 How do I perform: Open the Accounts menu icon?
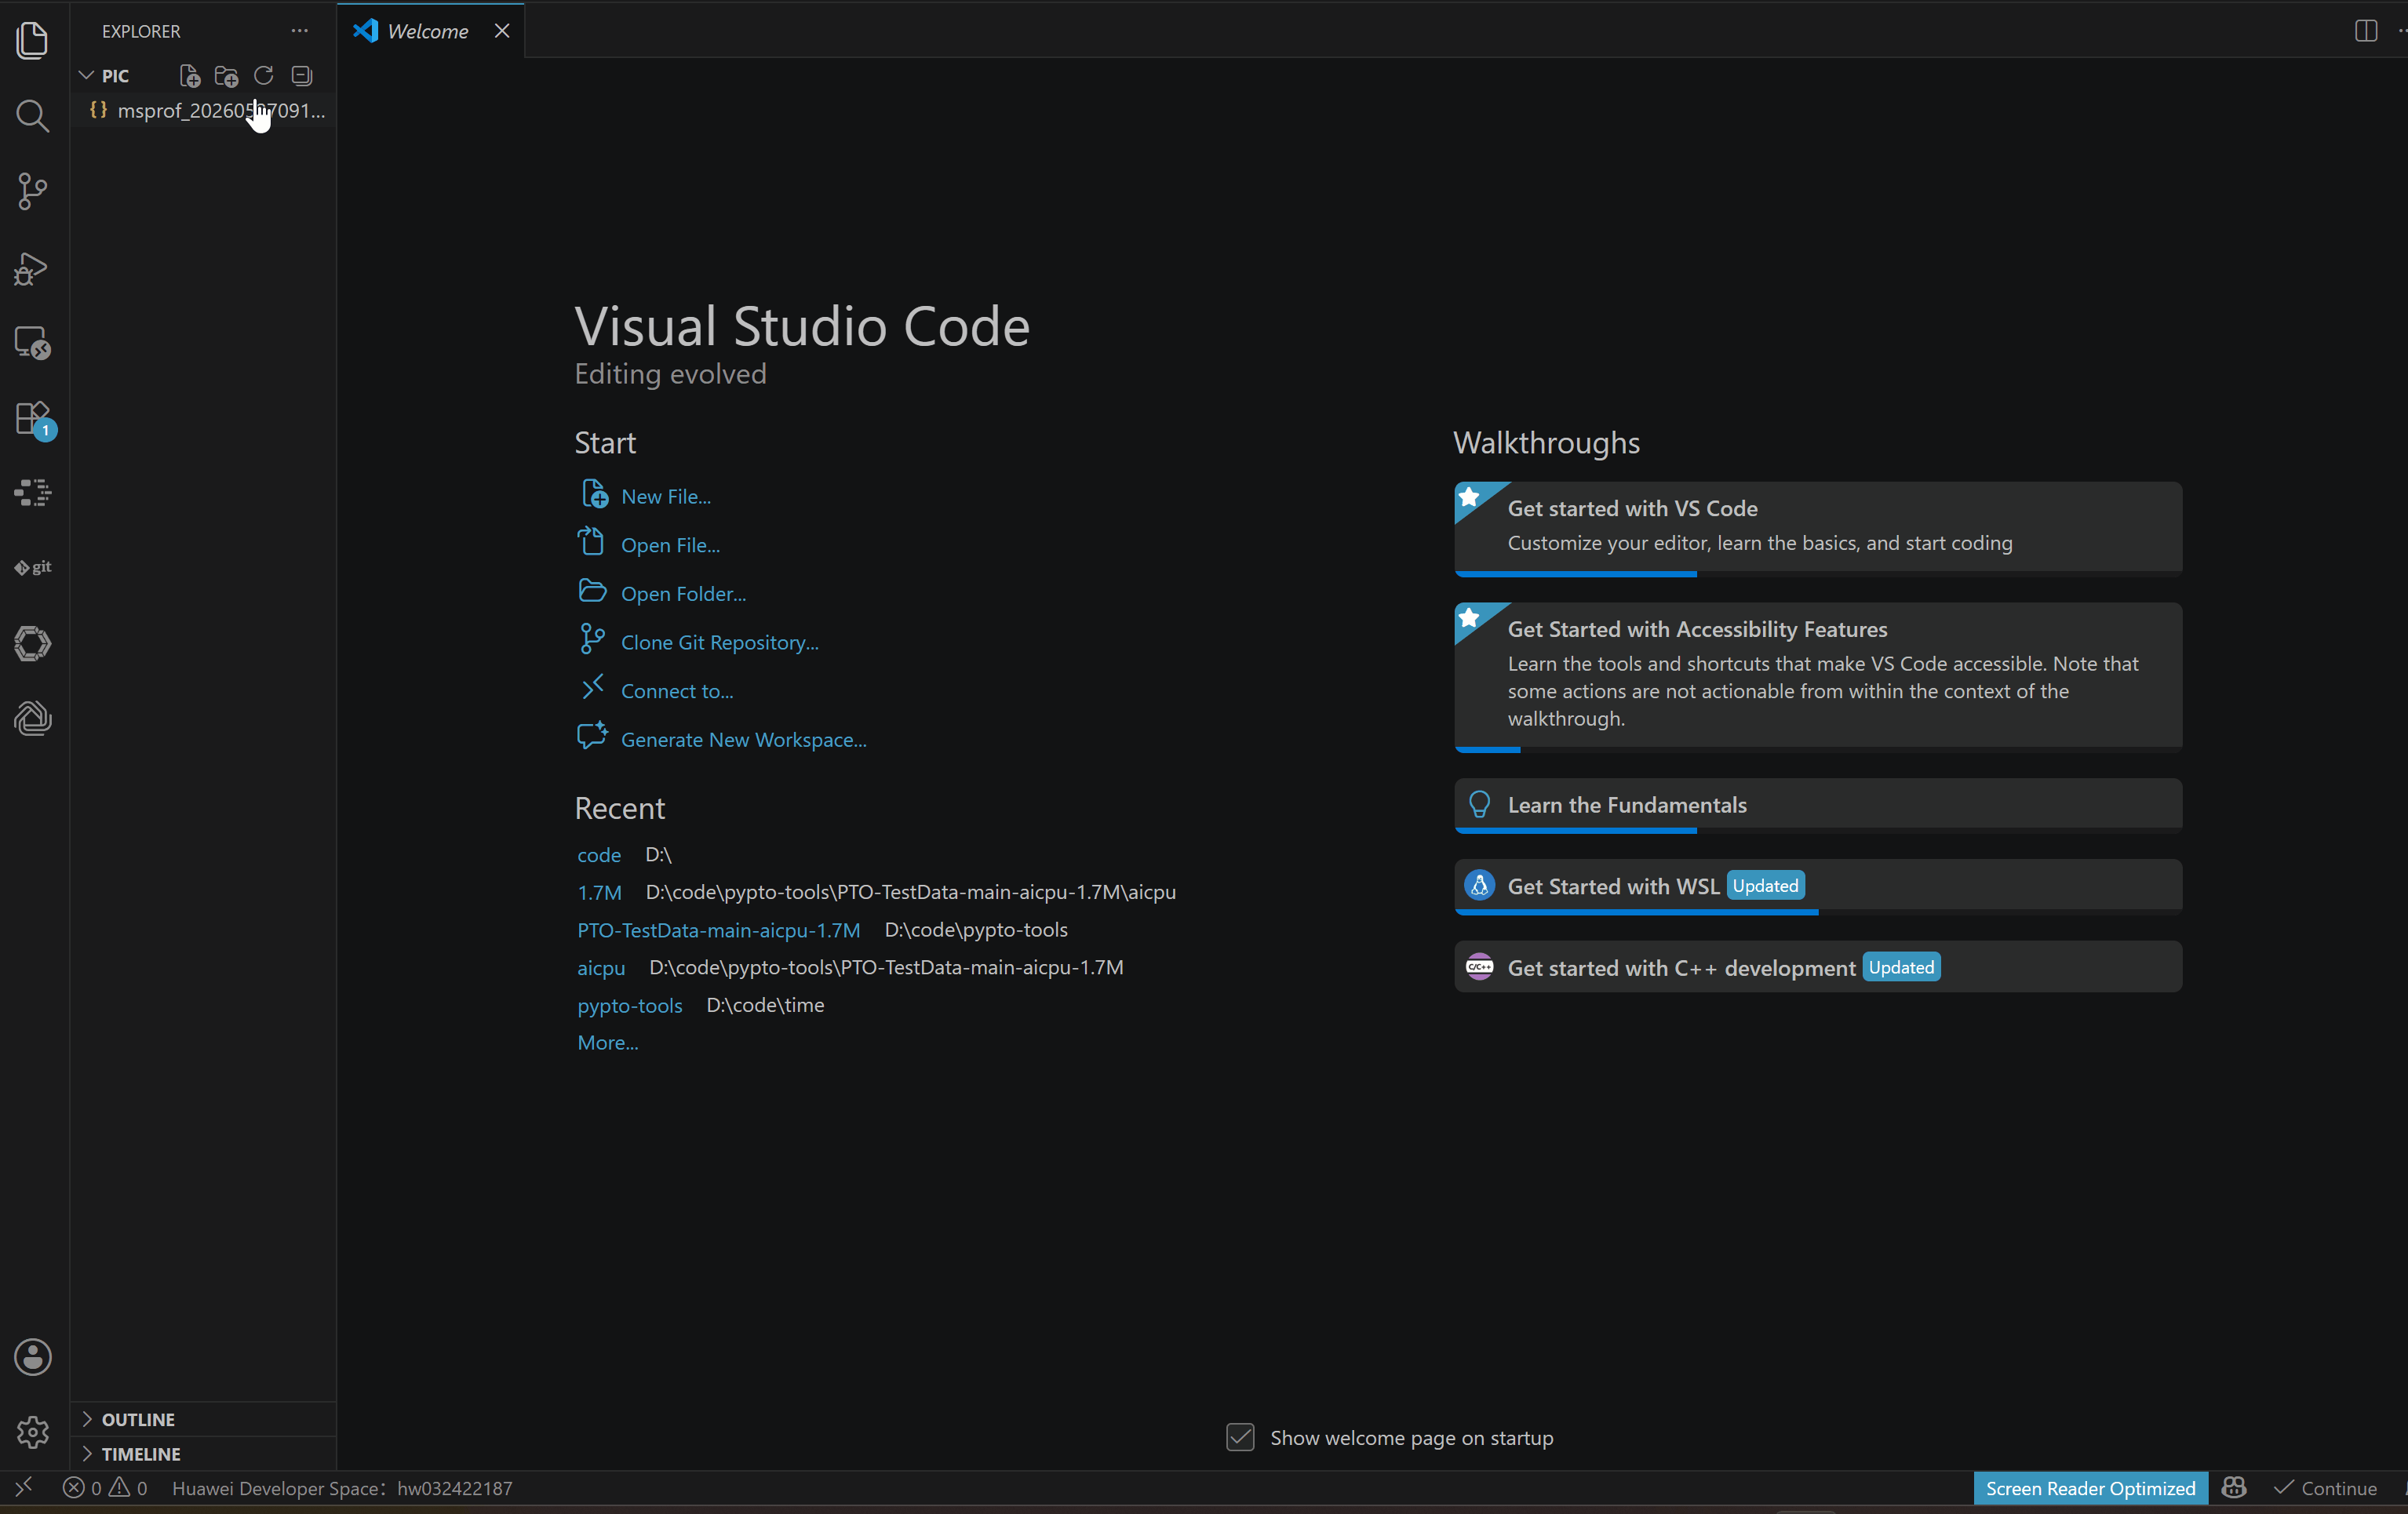[33, 1357]
